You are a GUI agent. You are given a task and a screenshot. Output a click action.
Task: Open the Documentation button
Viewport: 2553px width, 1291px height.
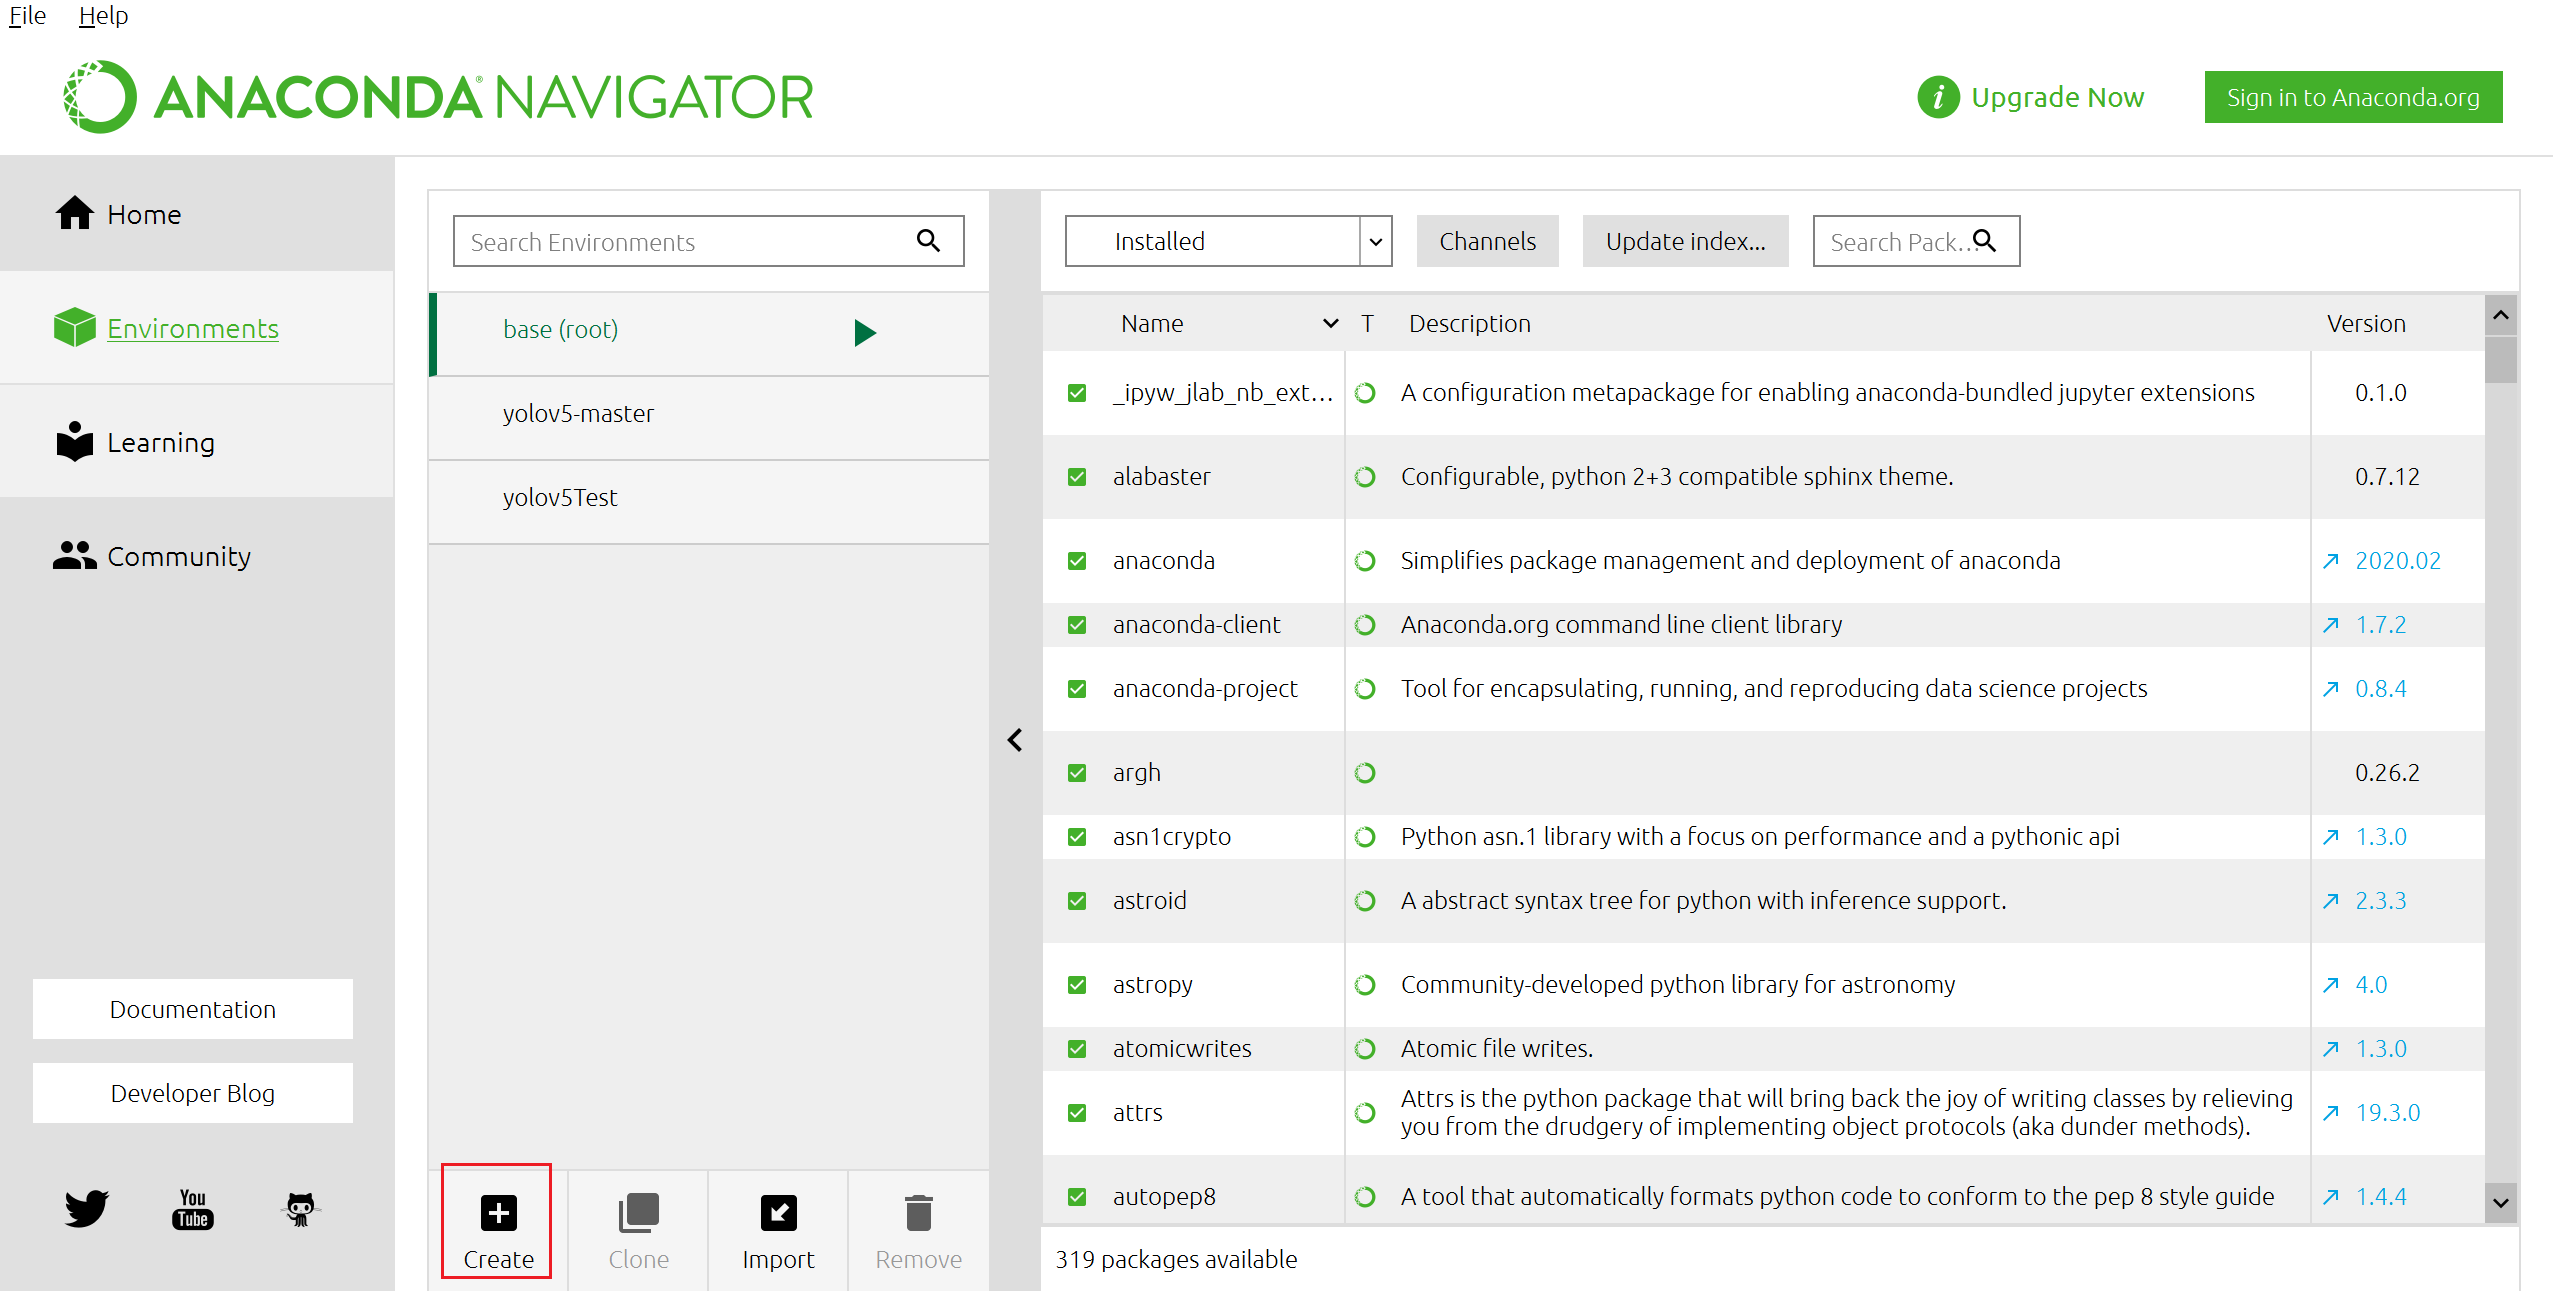193,1009
